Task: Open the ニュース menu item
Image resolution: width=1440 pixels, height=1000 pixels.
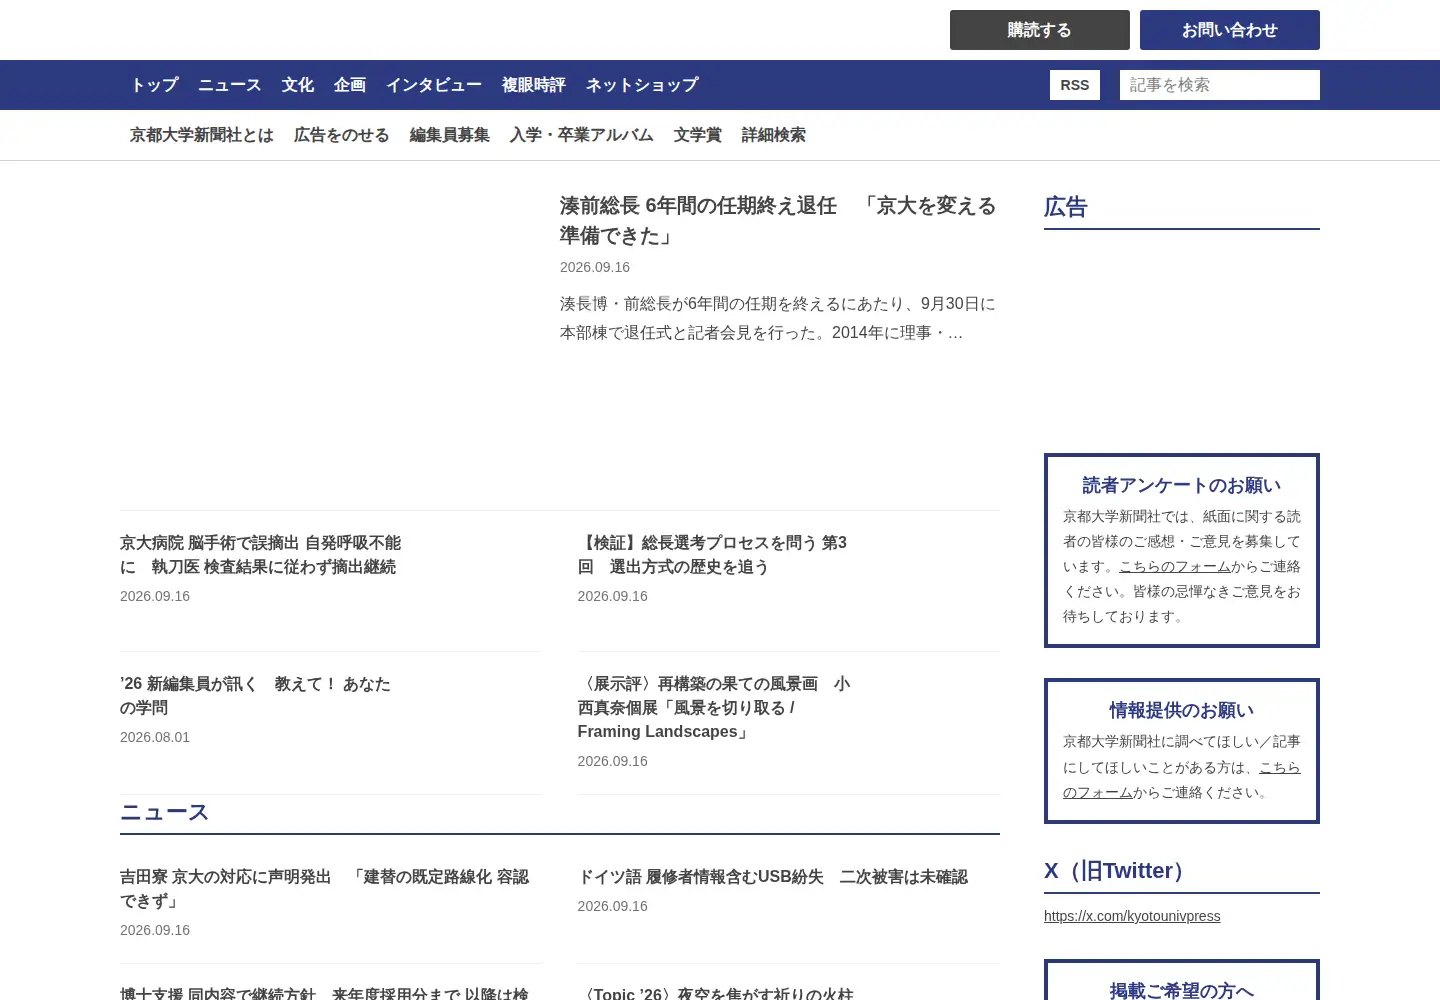Action: click(x=230, y=85)
